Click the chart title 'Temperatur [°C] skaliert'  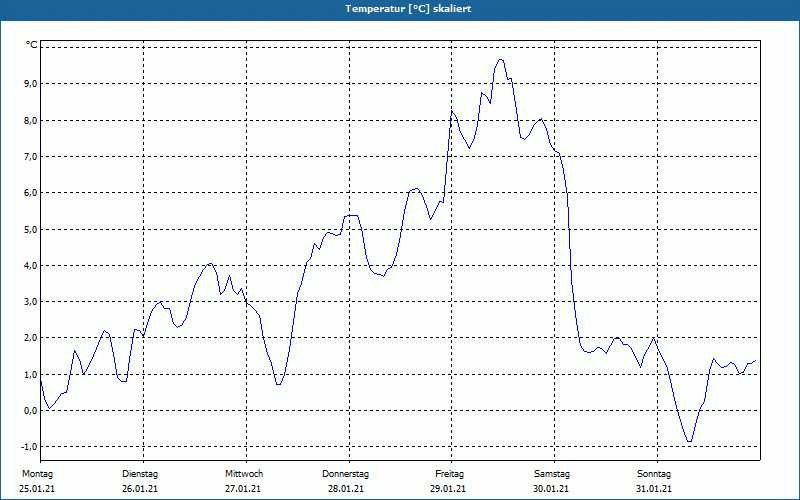coord(408,9)
